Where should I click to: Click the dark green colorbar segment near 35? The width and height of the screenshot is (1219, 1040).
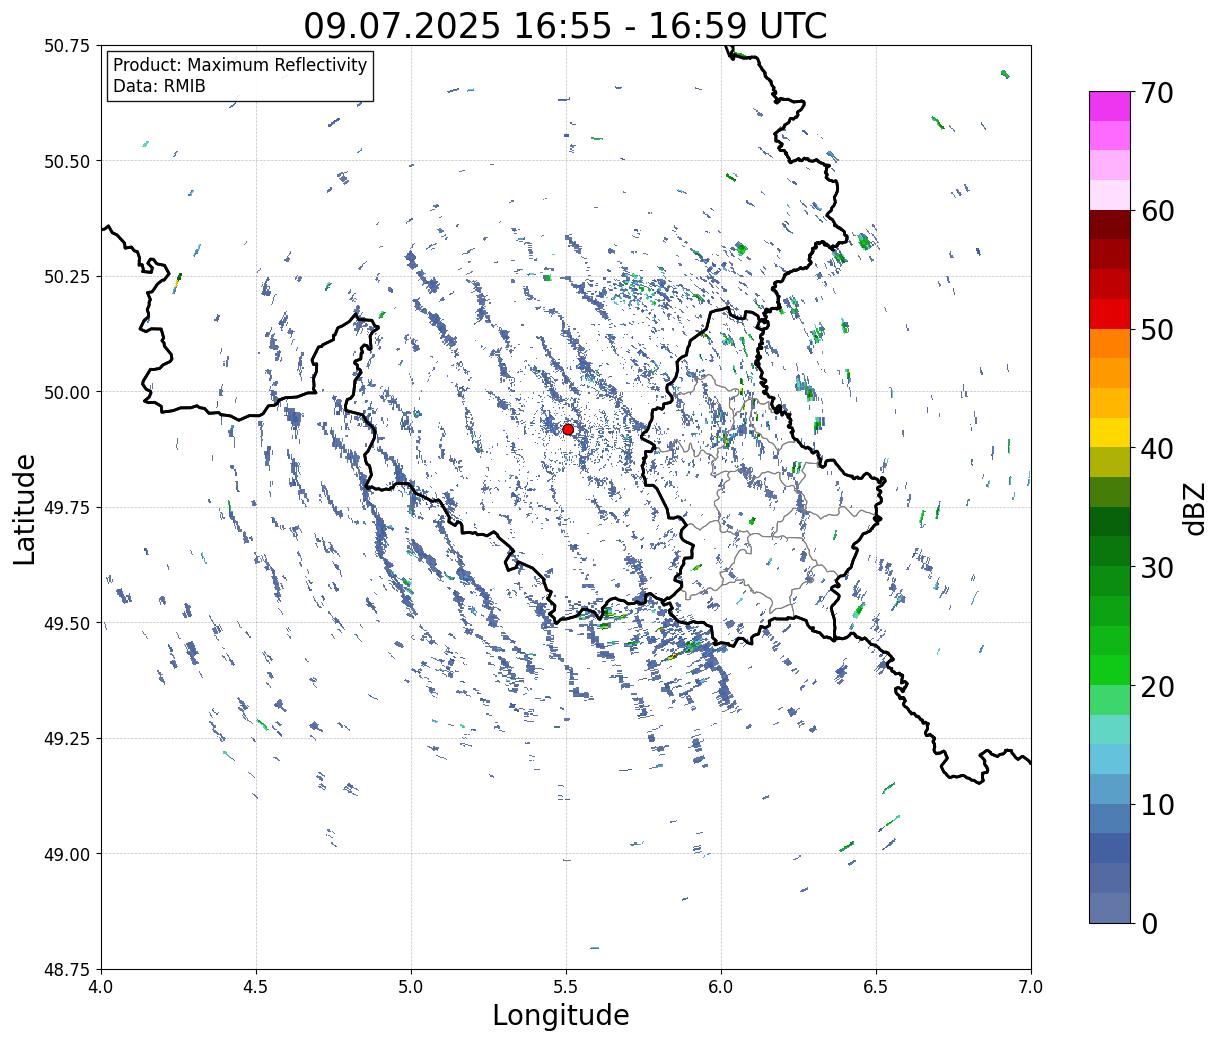point(1110,521)
